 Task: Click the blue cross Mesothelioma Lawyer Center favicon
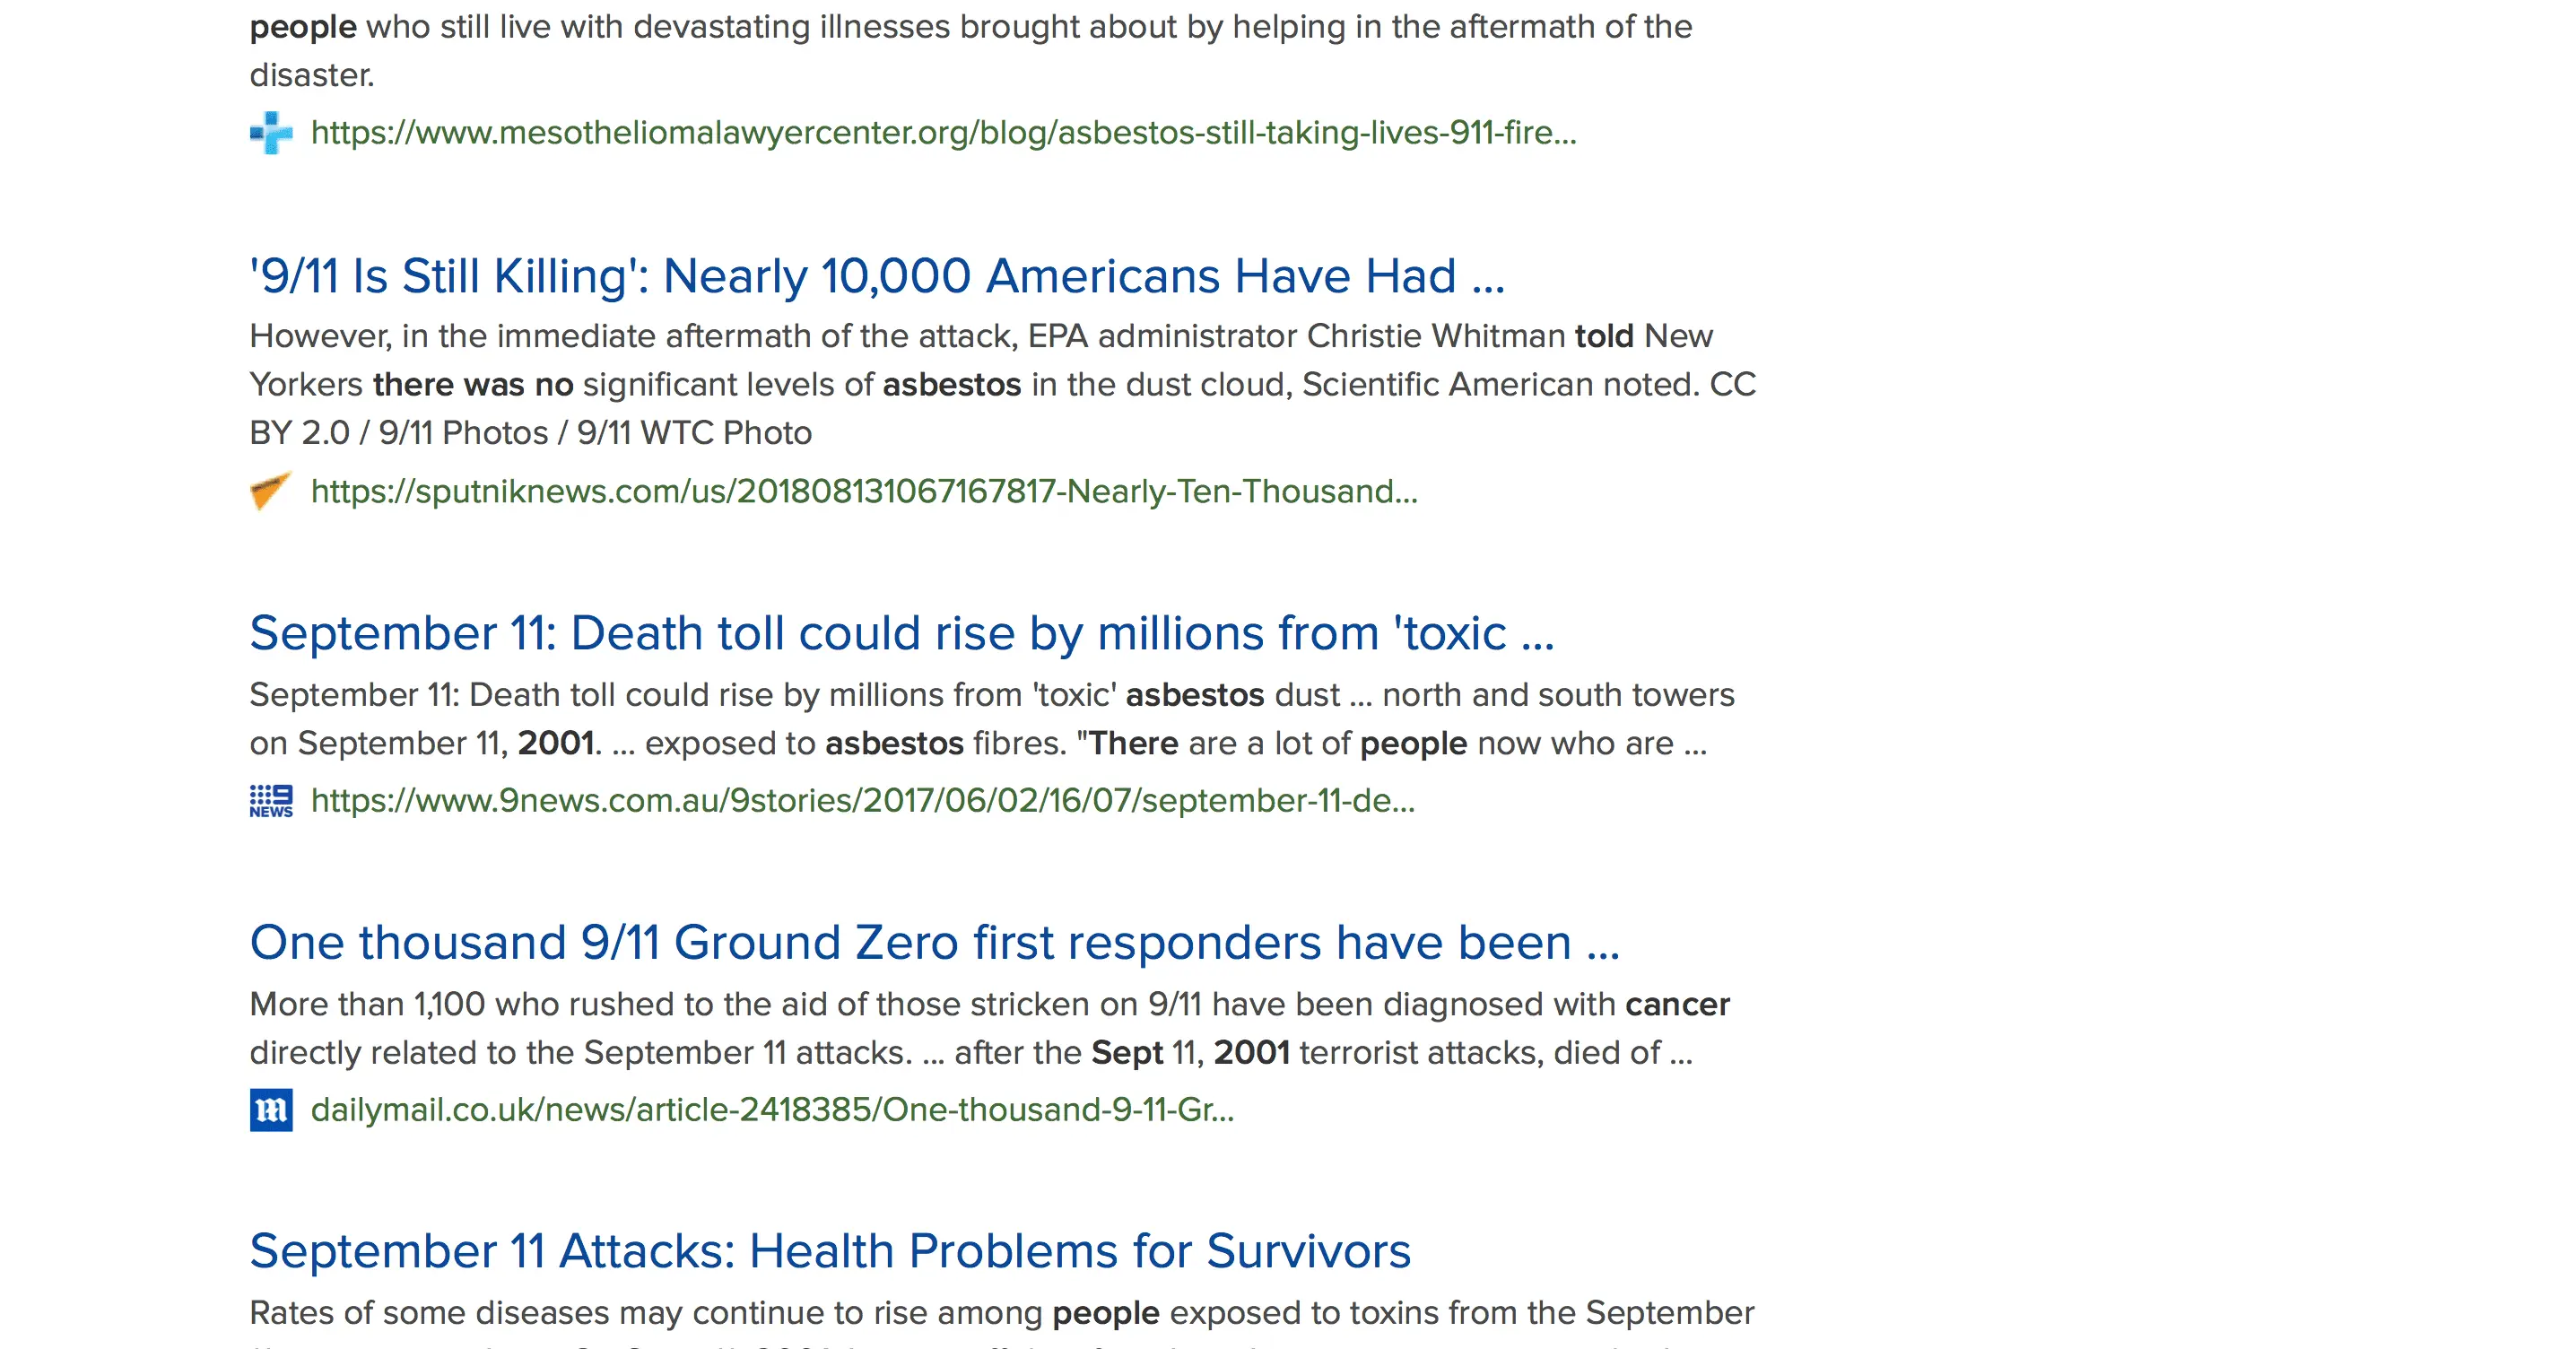click(x=271, y=133)
